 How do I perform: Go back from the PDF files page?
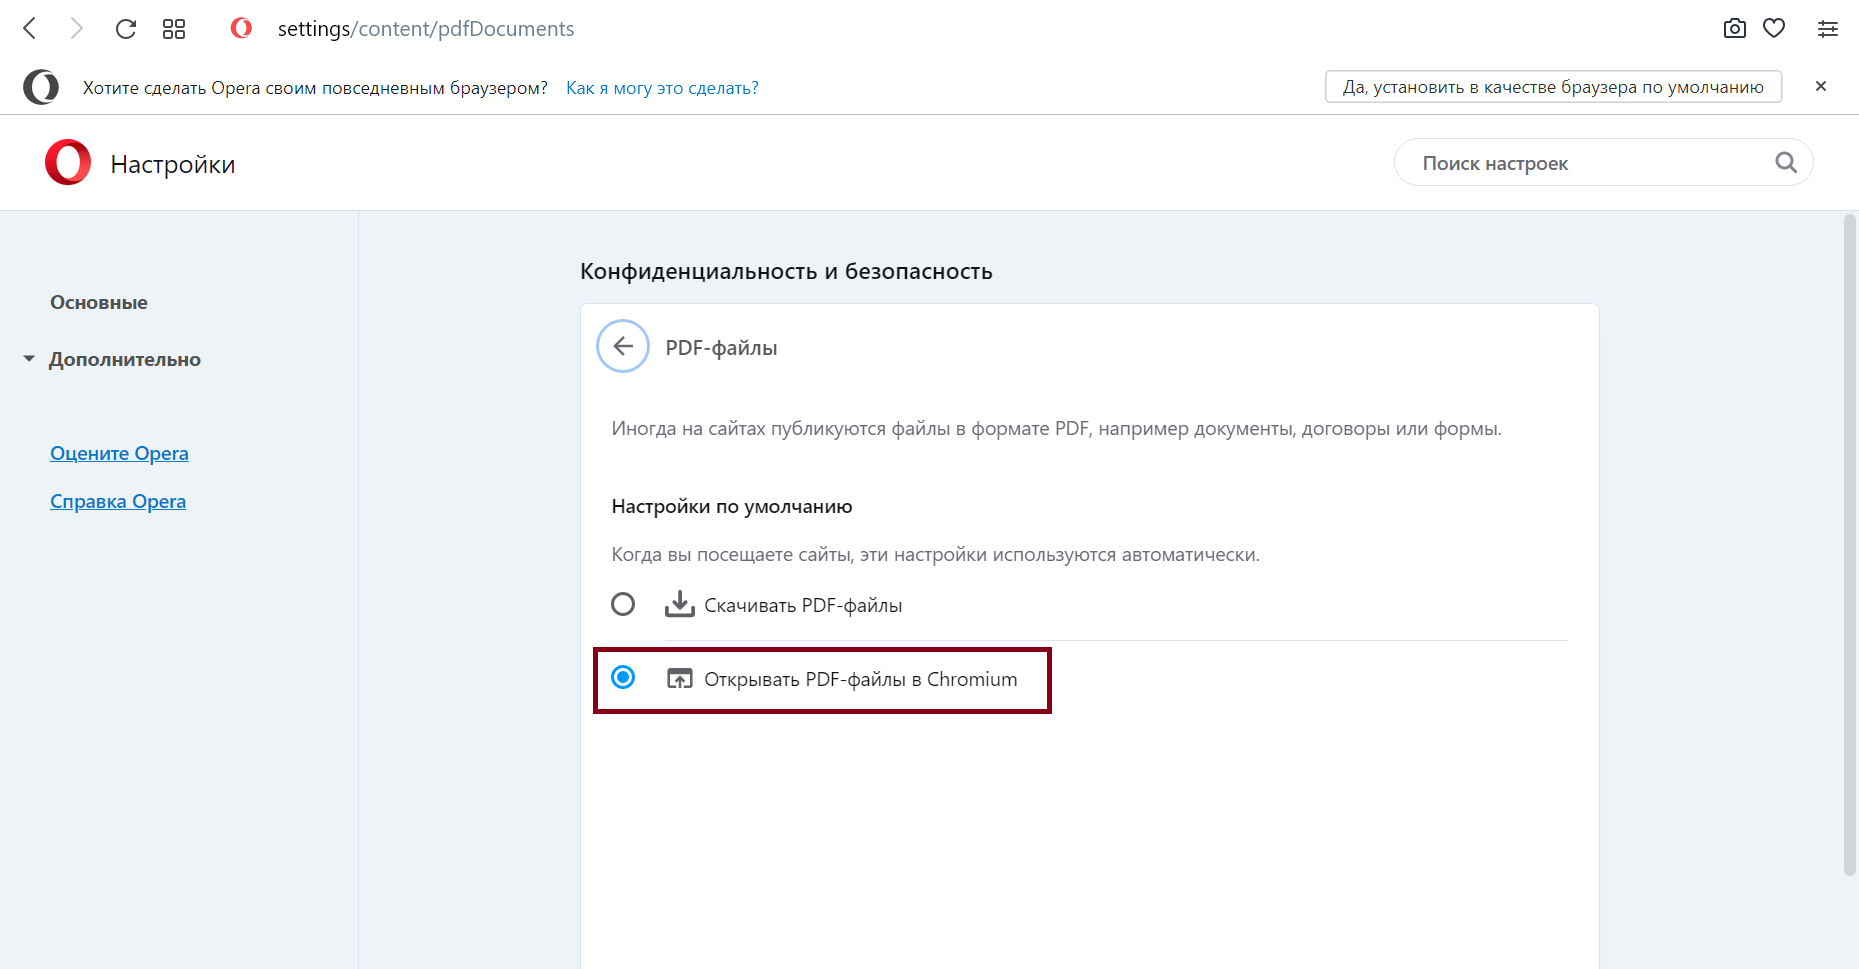pyautogui.click(x=623, y=347)
